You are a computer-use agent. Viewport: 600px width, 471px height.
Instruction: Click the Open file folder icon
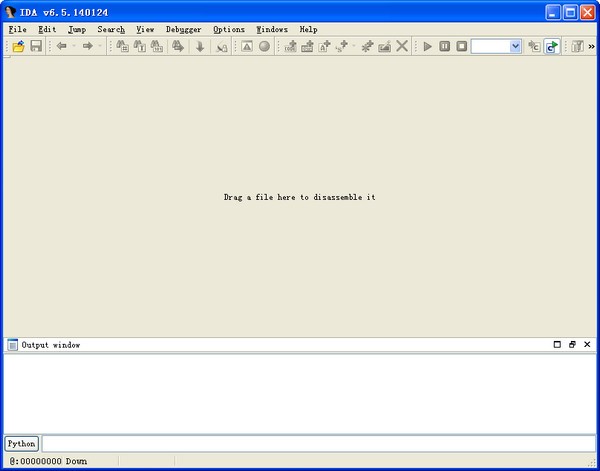pos(18,47)
